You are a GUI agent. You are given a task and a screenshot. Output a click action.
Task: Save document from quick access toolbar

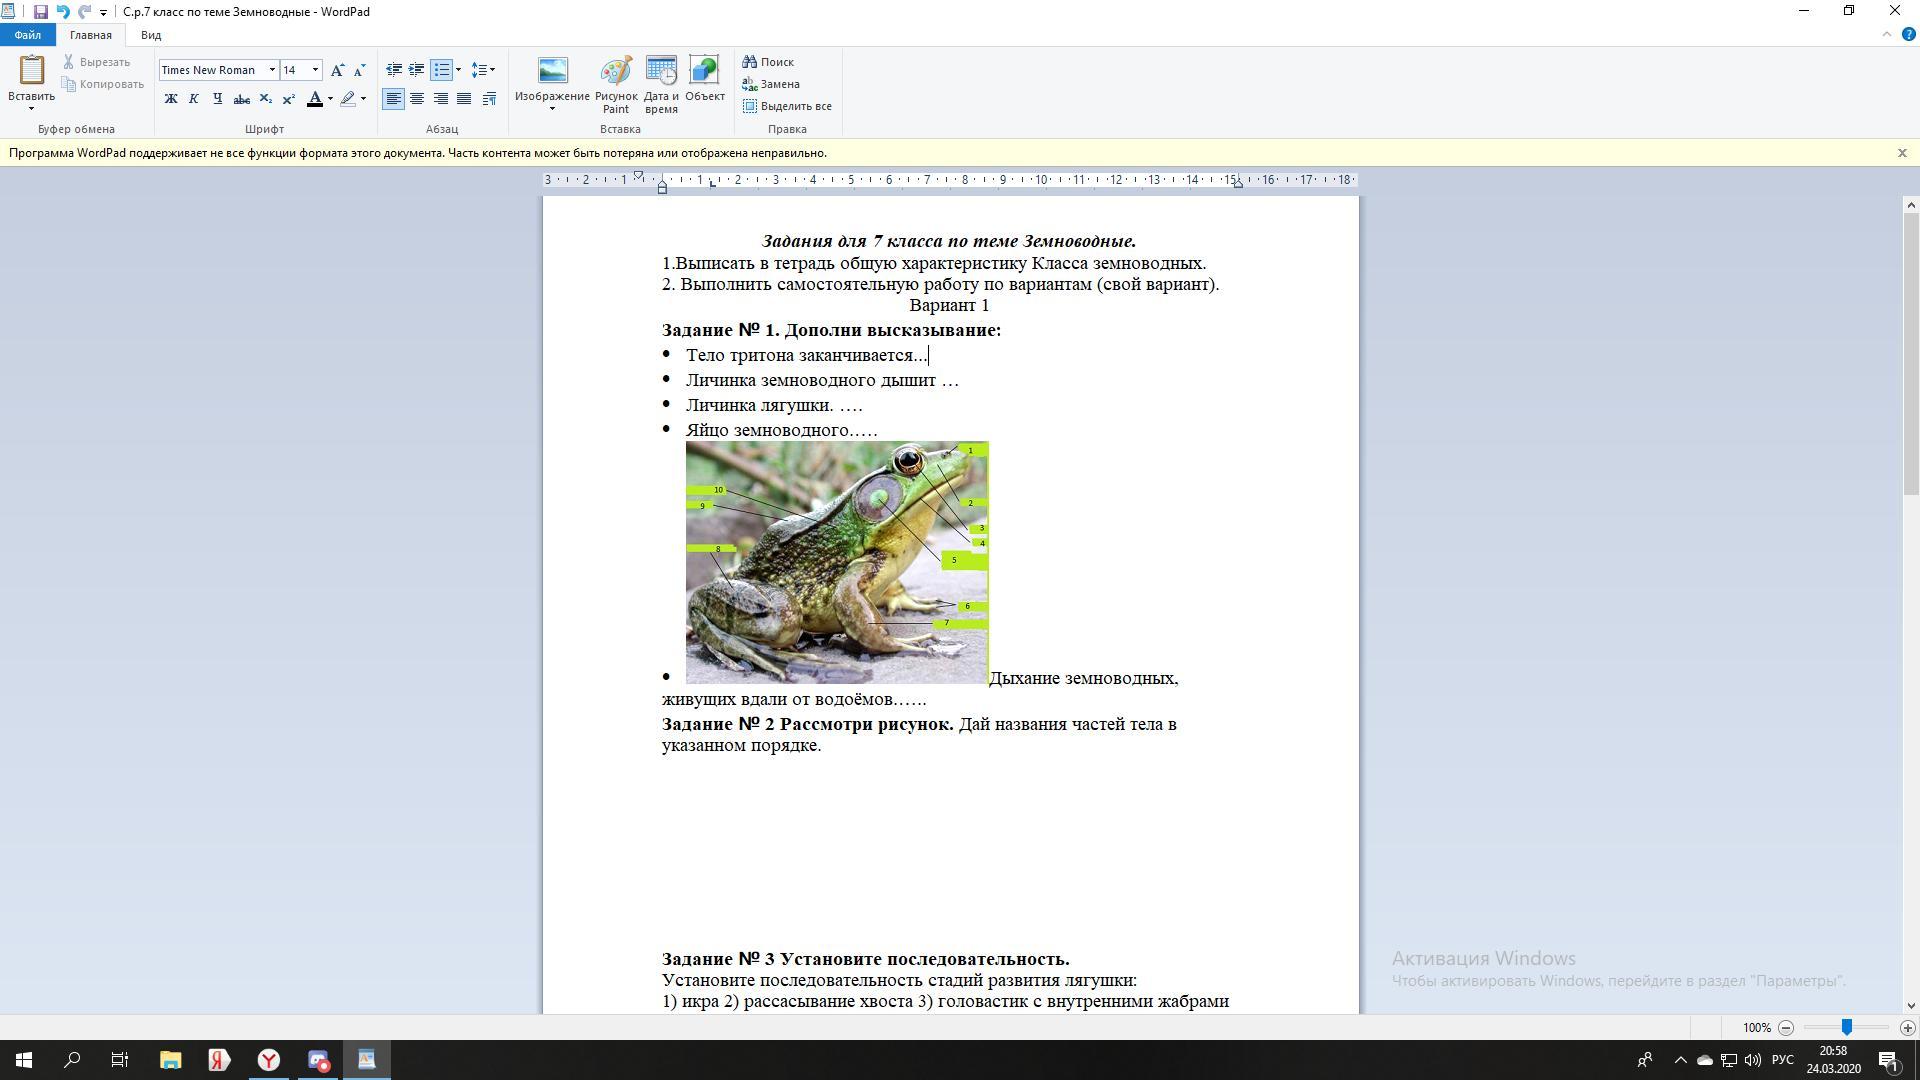(x=41, y=12)
